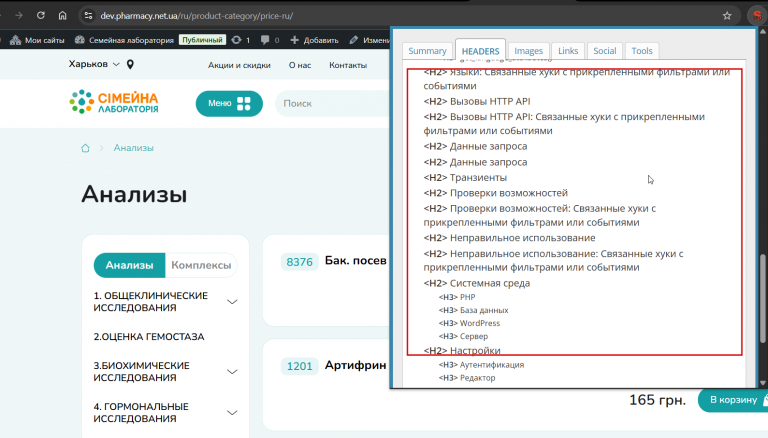Open the Акции и скидки link
The width and height of the screenshot is (768, 438).
239,65
